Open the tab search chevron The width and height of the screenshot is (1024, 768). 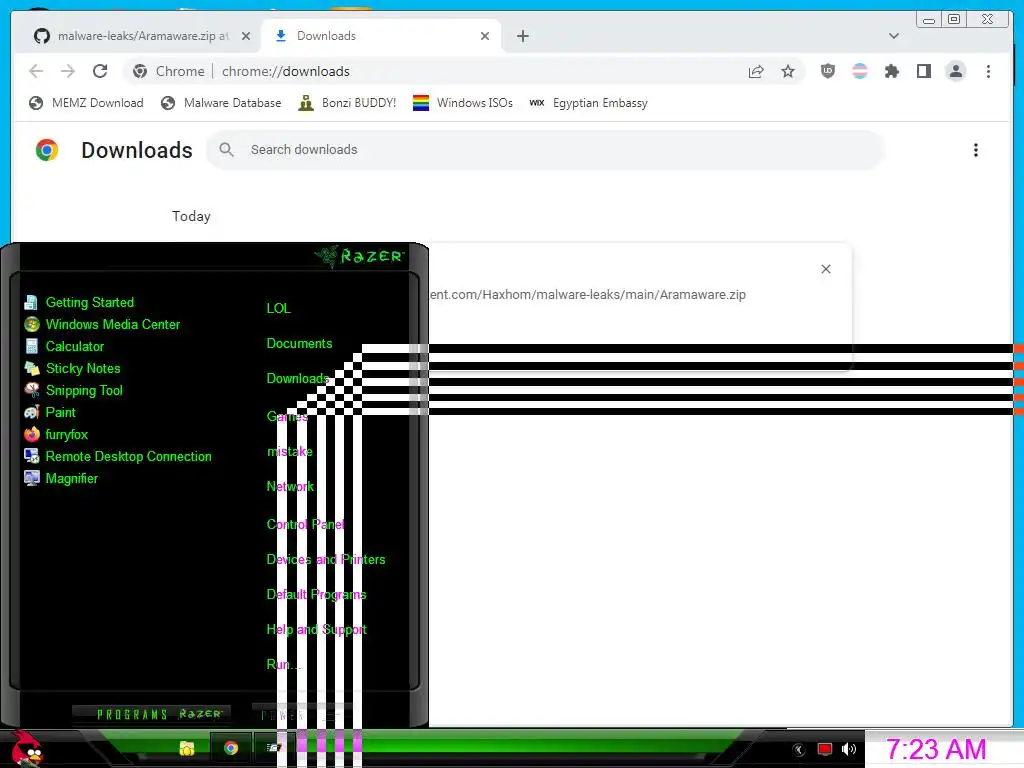893,36
